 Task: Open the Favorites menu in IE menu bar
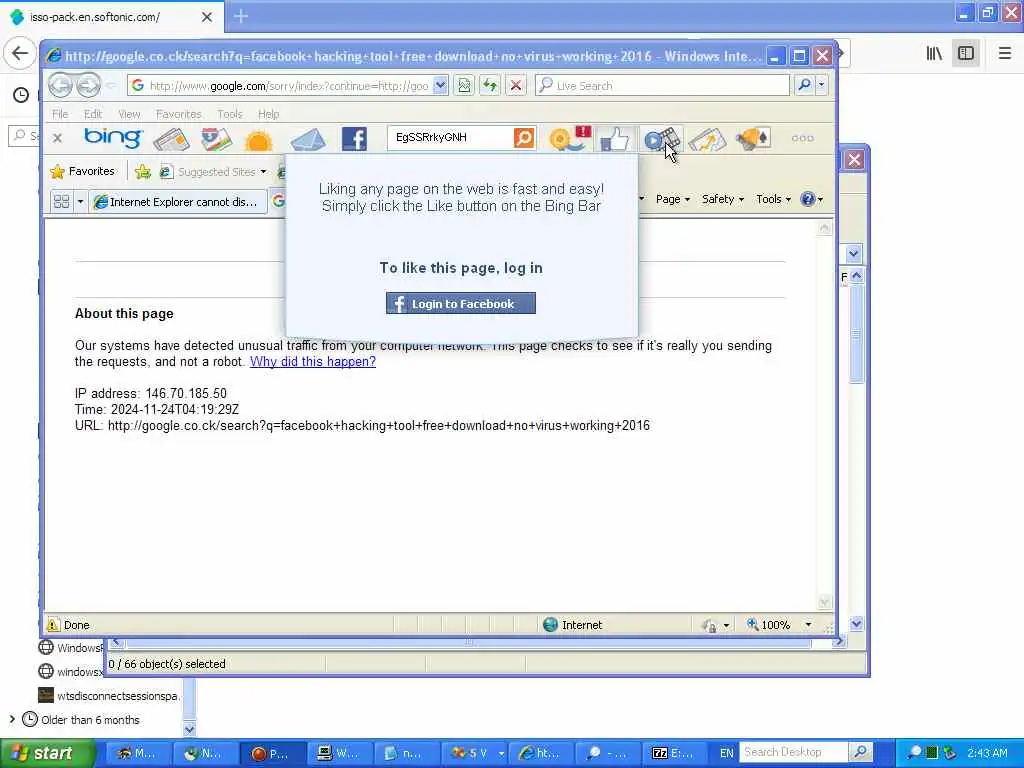178,114
